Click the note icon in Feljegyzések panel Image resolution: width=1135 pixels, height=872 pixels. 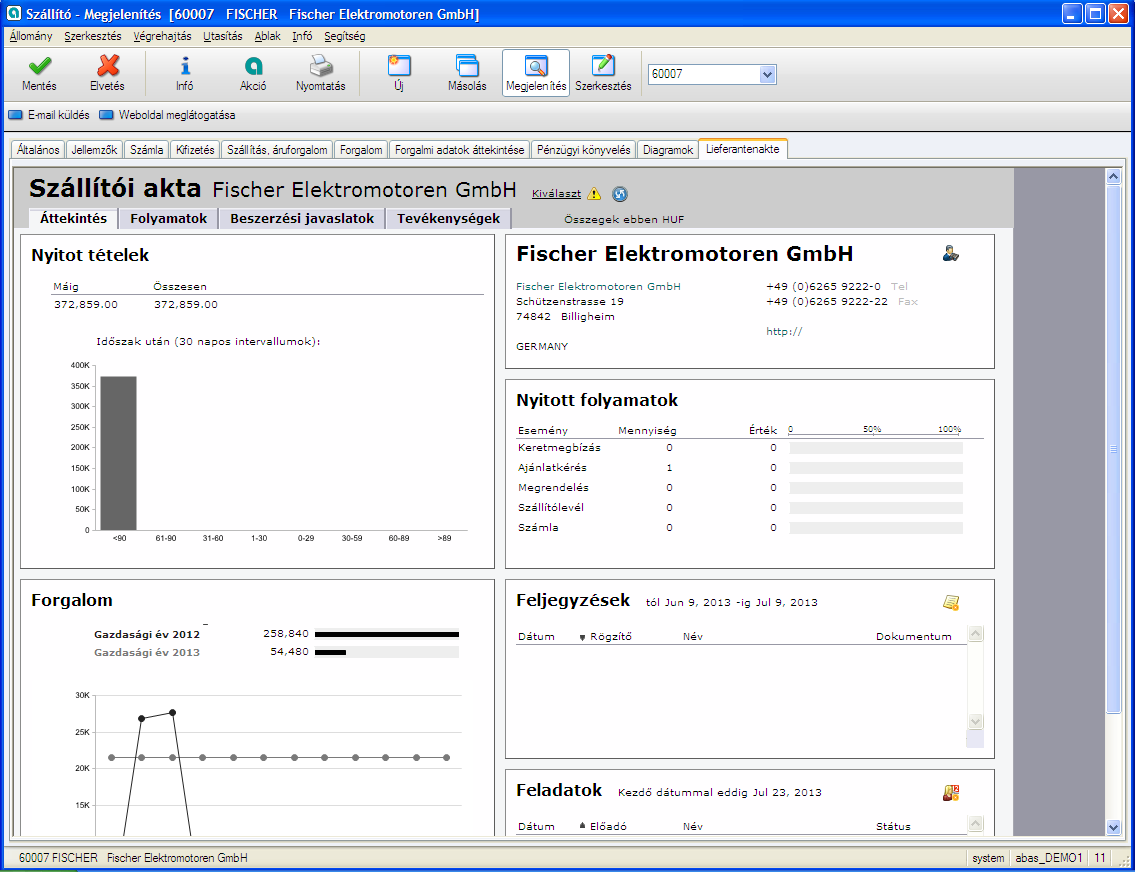[950, 602]
